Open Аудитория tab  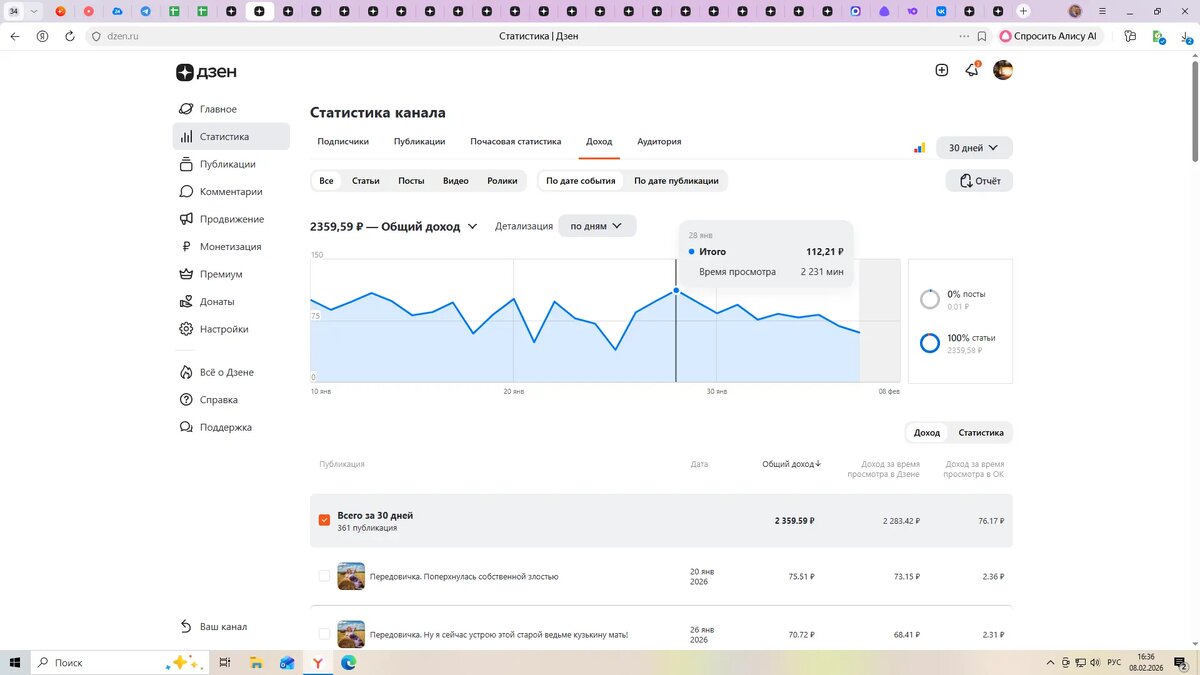click(x=659, y=142)
